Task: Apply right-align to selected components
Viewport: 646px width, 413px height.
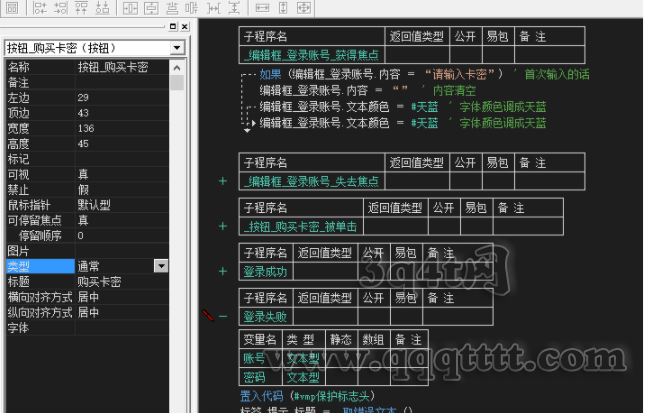Action: pos(61,7)
